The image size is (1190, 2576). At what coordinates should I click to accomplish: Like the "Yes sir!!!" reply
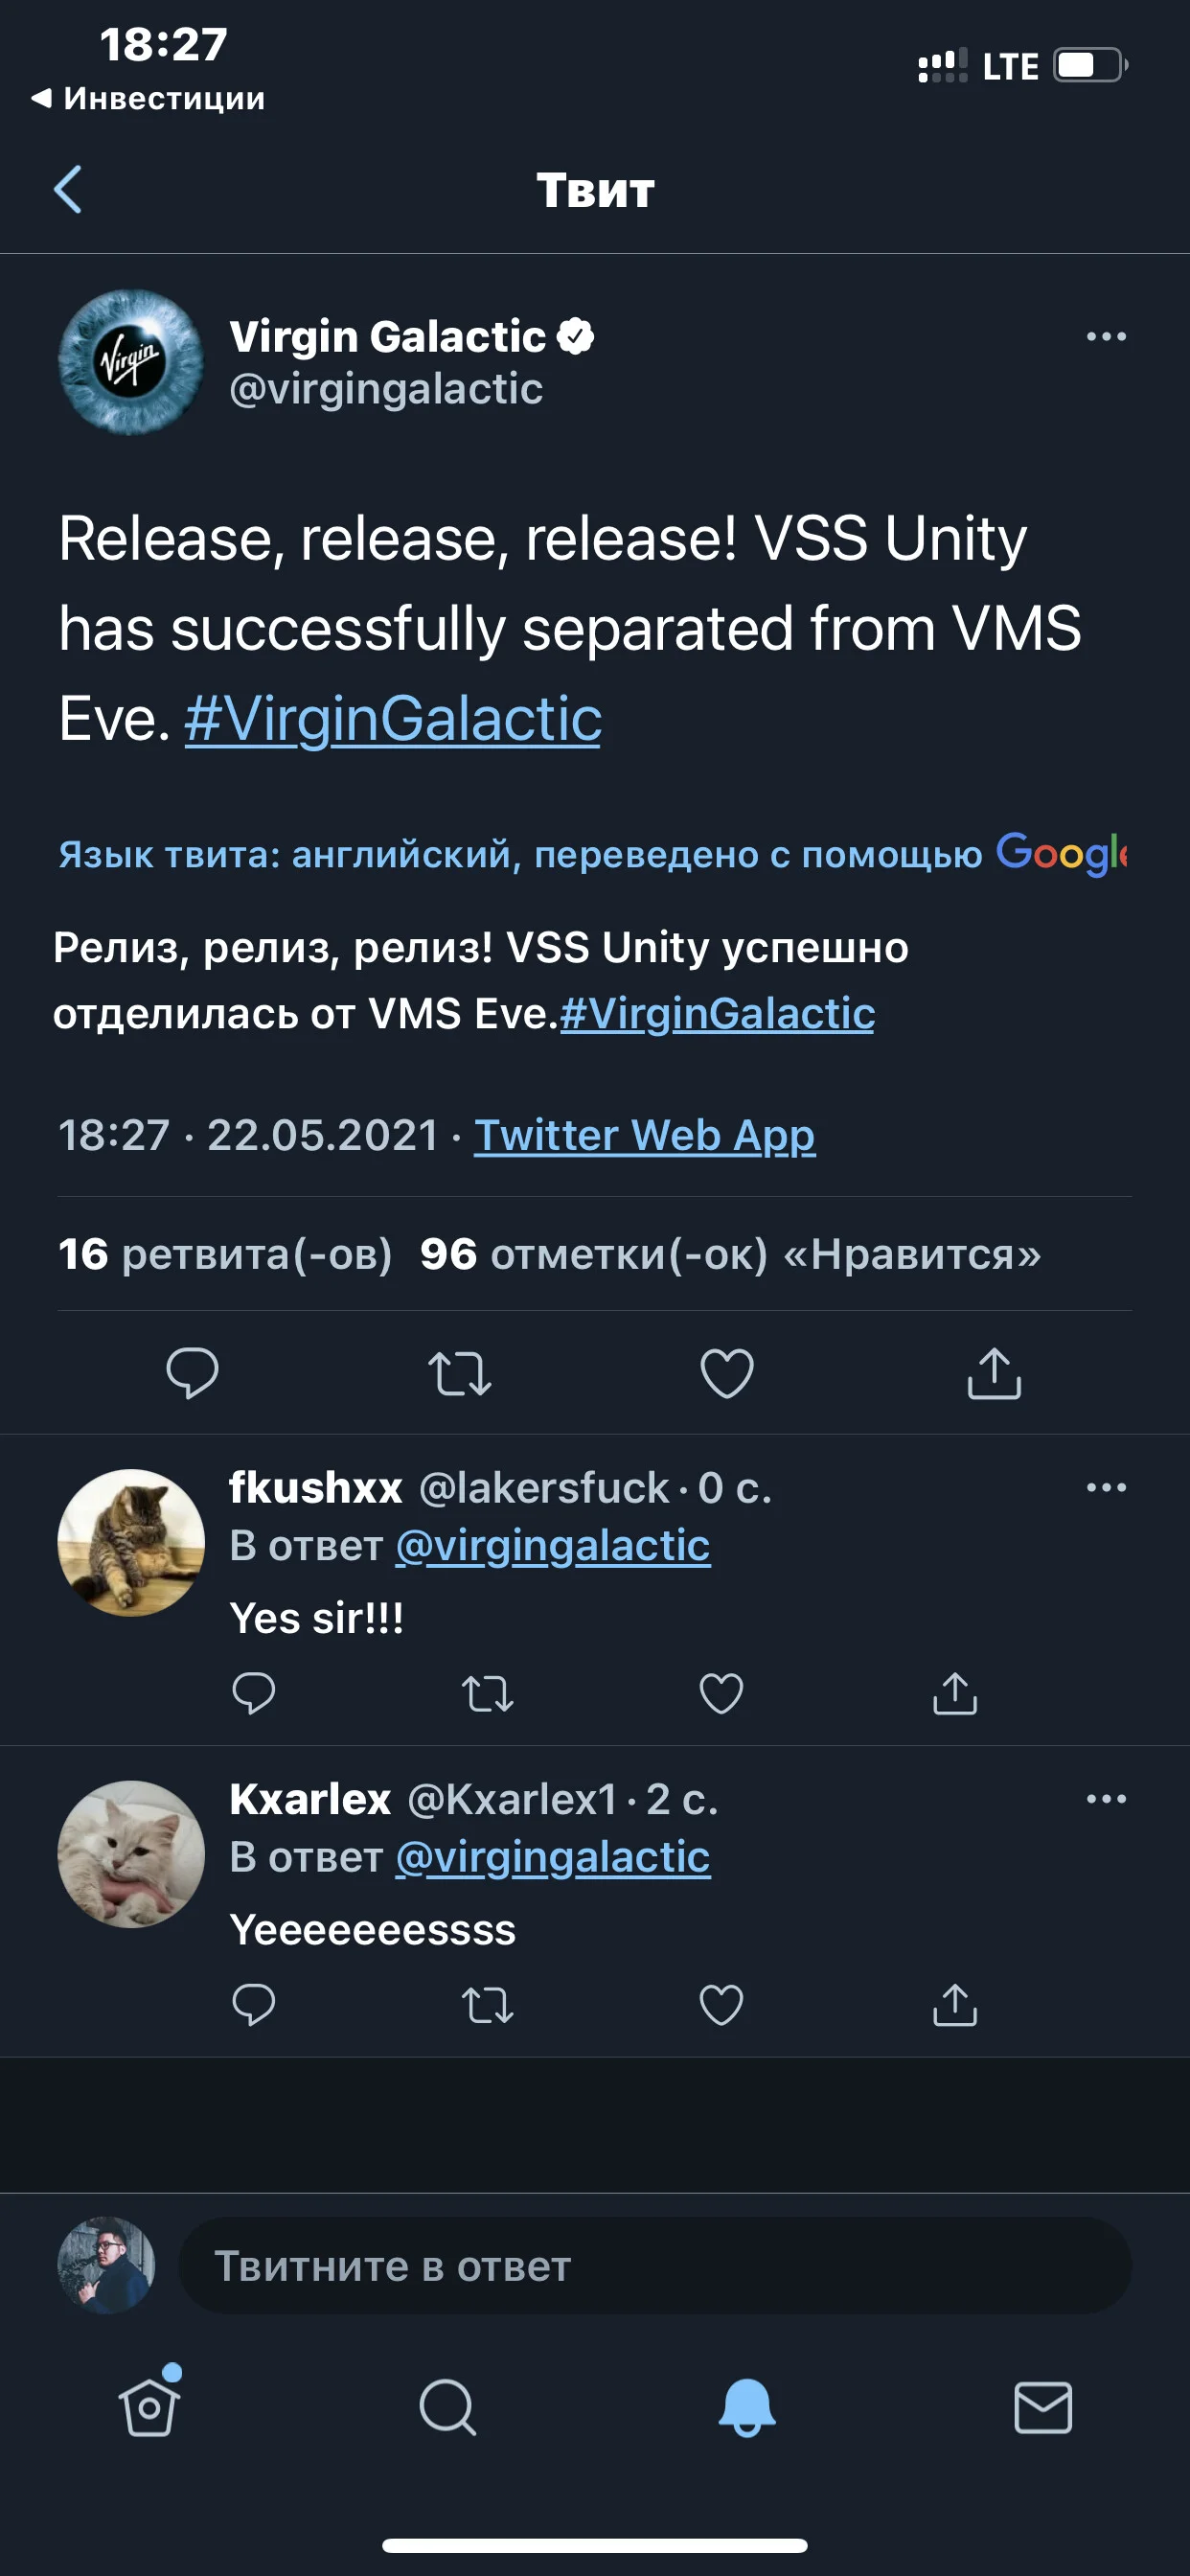721,1693
